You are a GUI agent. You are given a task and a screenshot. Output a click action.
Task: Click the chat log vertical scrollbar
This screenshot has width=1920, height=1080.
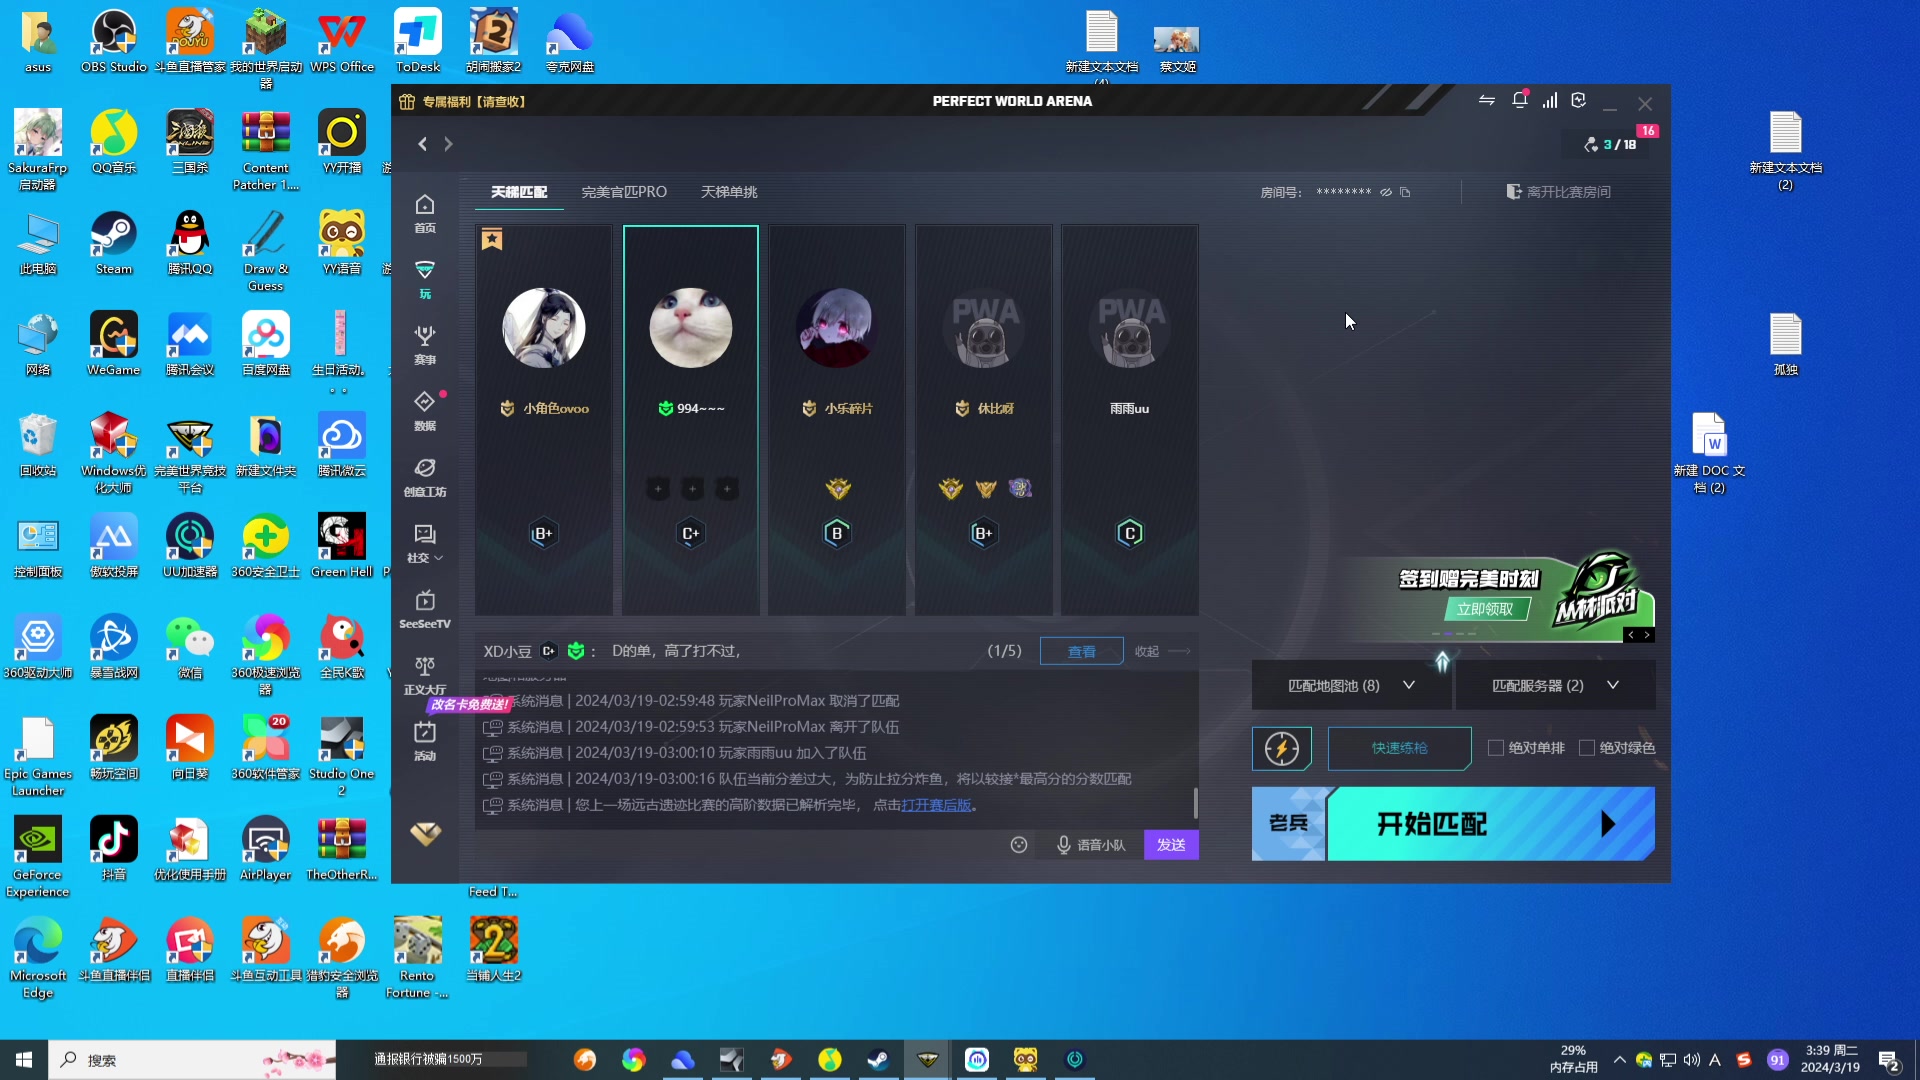1195,801
